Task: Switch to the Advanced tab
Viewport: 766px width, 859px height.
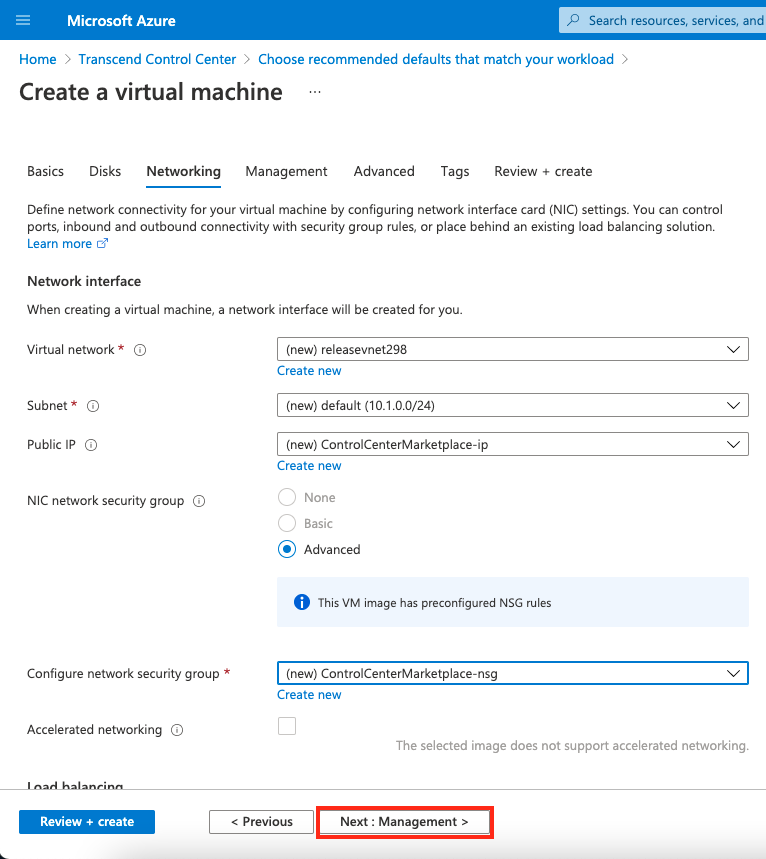Action: (384, 171)
